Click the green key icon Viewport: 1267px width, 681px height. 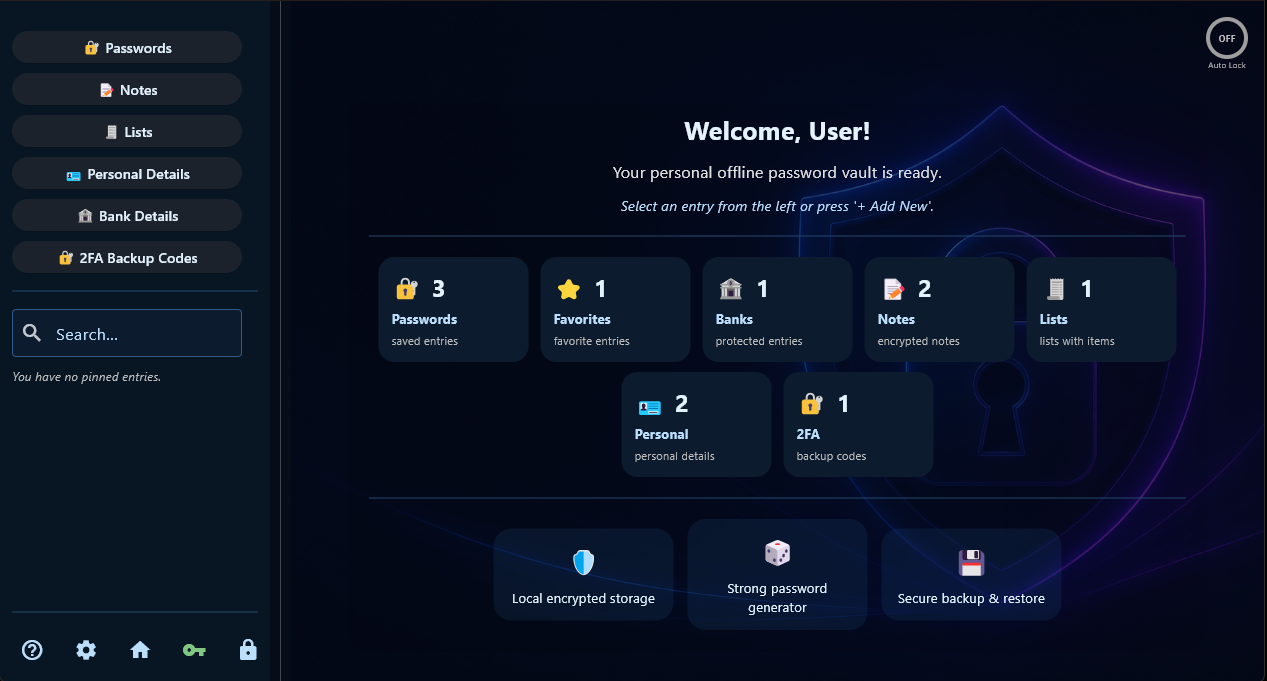coord(194,650)
